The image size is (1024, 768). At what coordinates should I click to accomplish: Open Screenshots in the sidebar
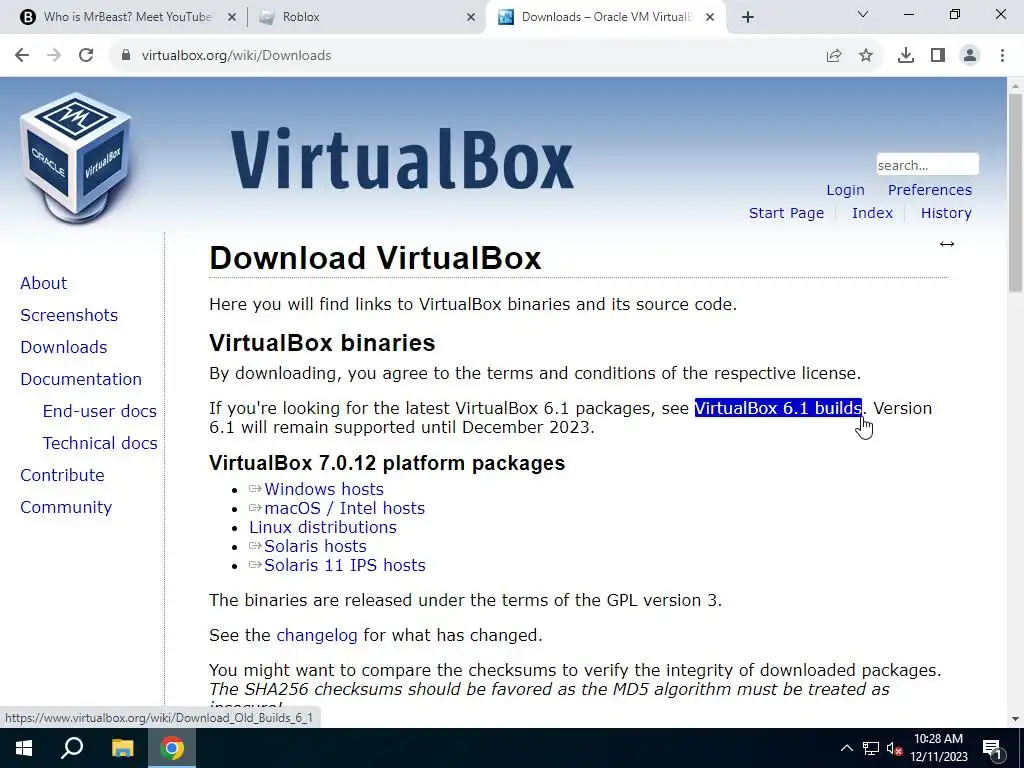pos(69,315)
